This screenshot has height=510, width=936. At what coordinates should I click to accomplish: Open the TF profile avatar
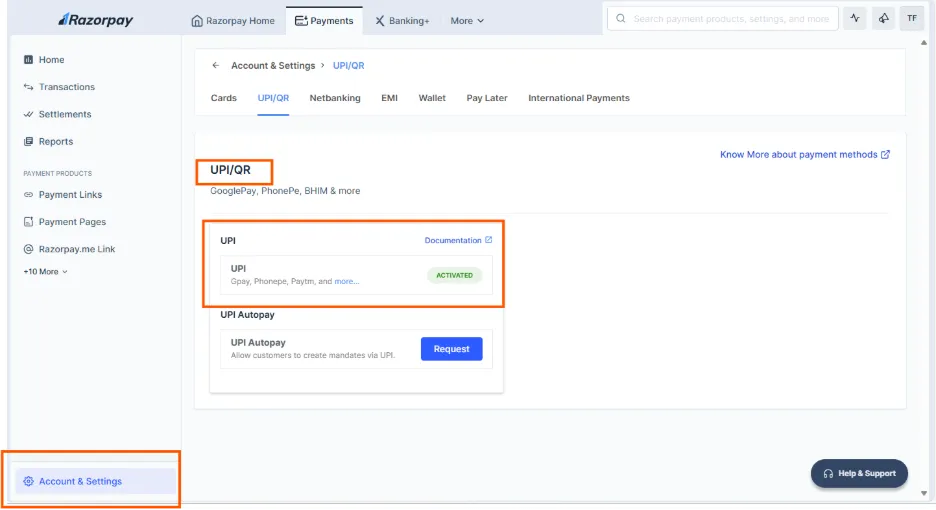(x=912, y=19)
